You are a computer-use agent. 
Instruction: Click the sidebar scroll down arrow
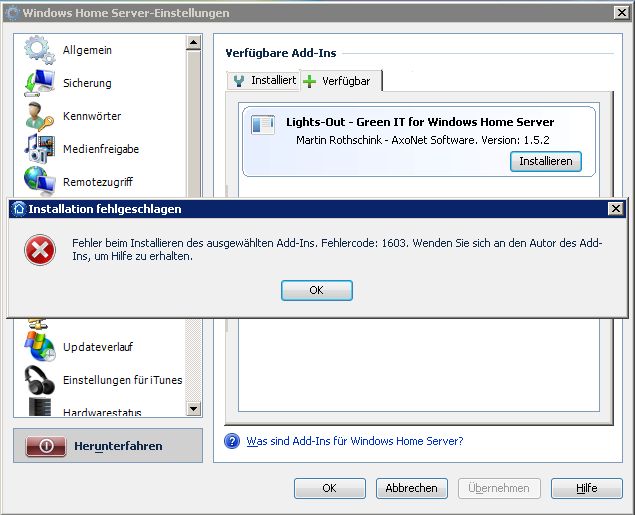coord(194,409)
